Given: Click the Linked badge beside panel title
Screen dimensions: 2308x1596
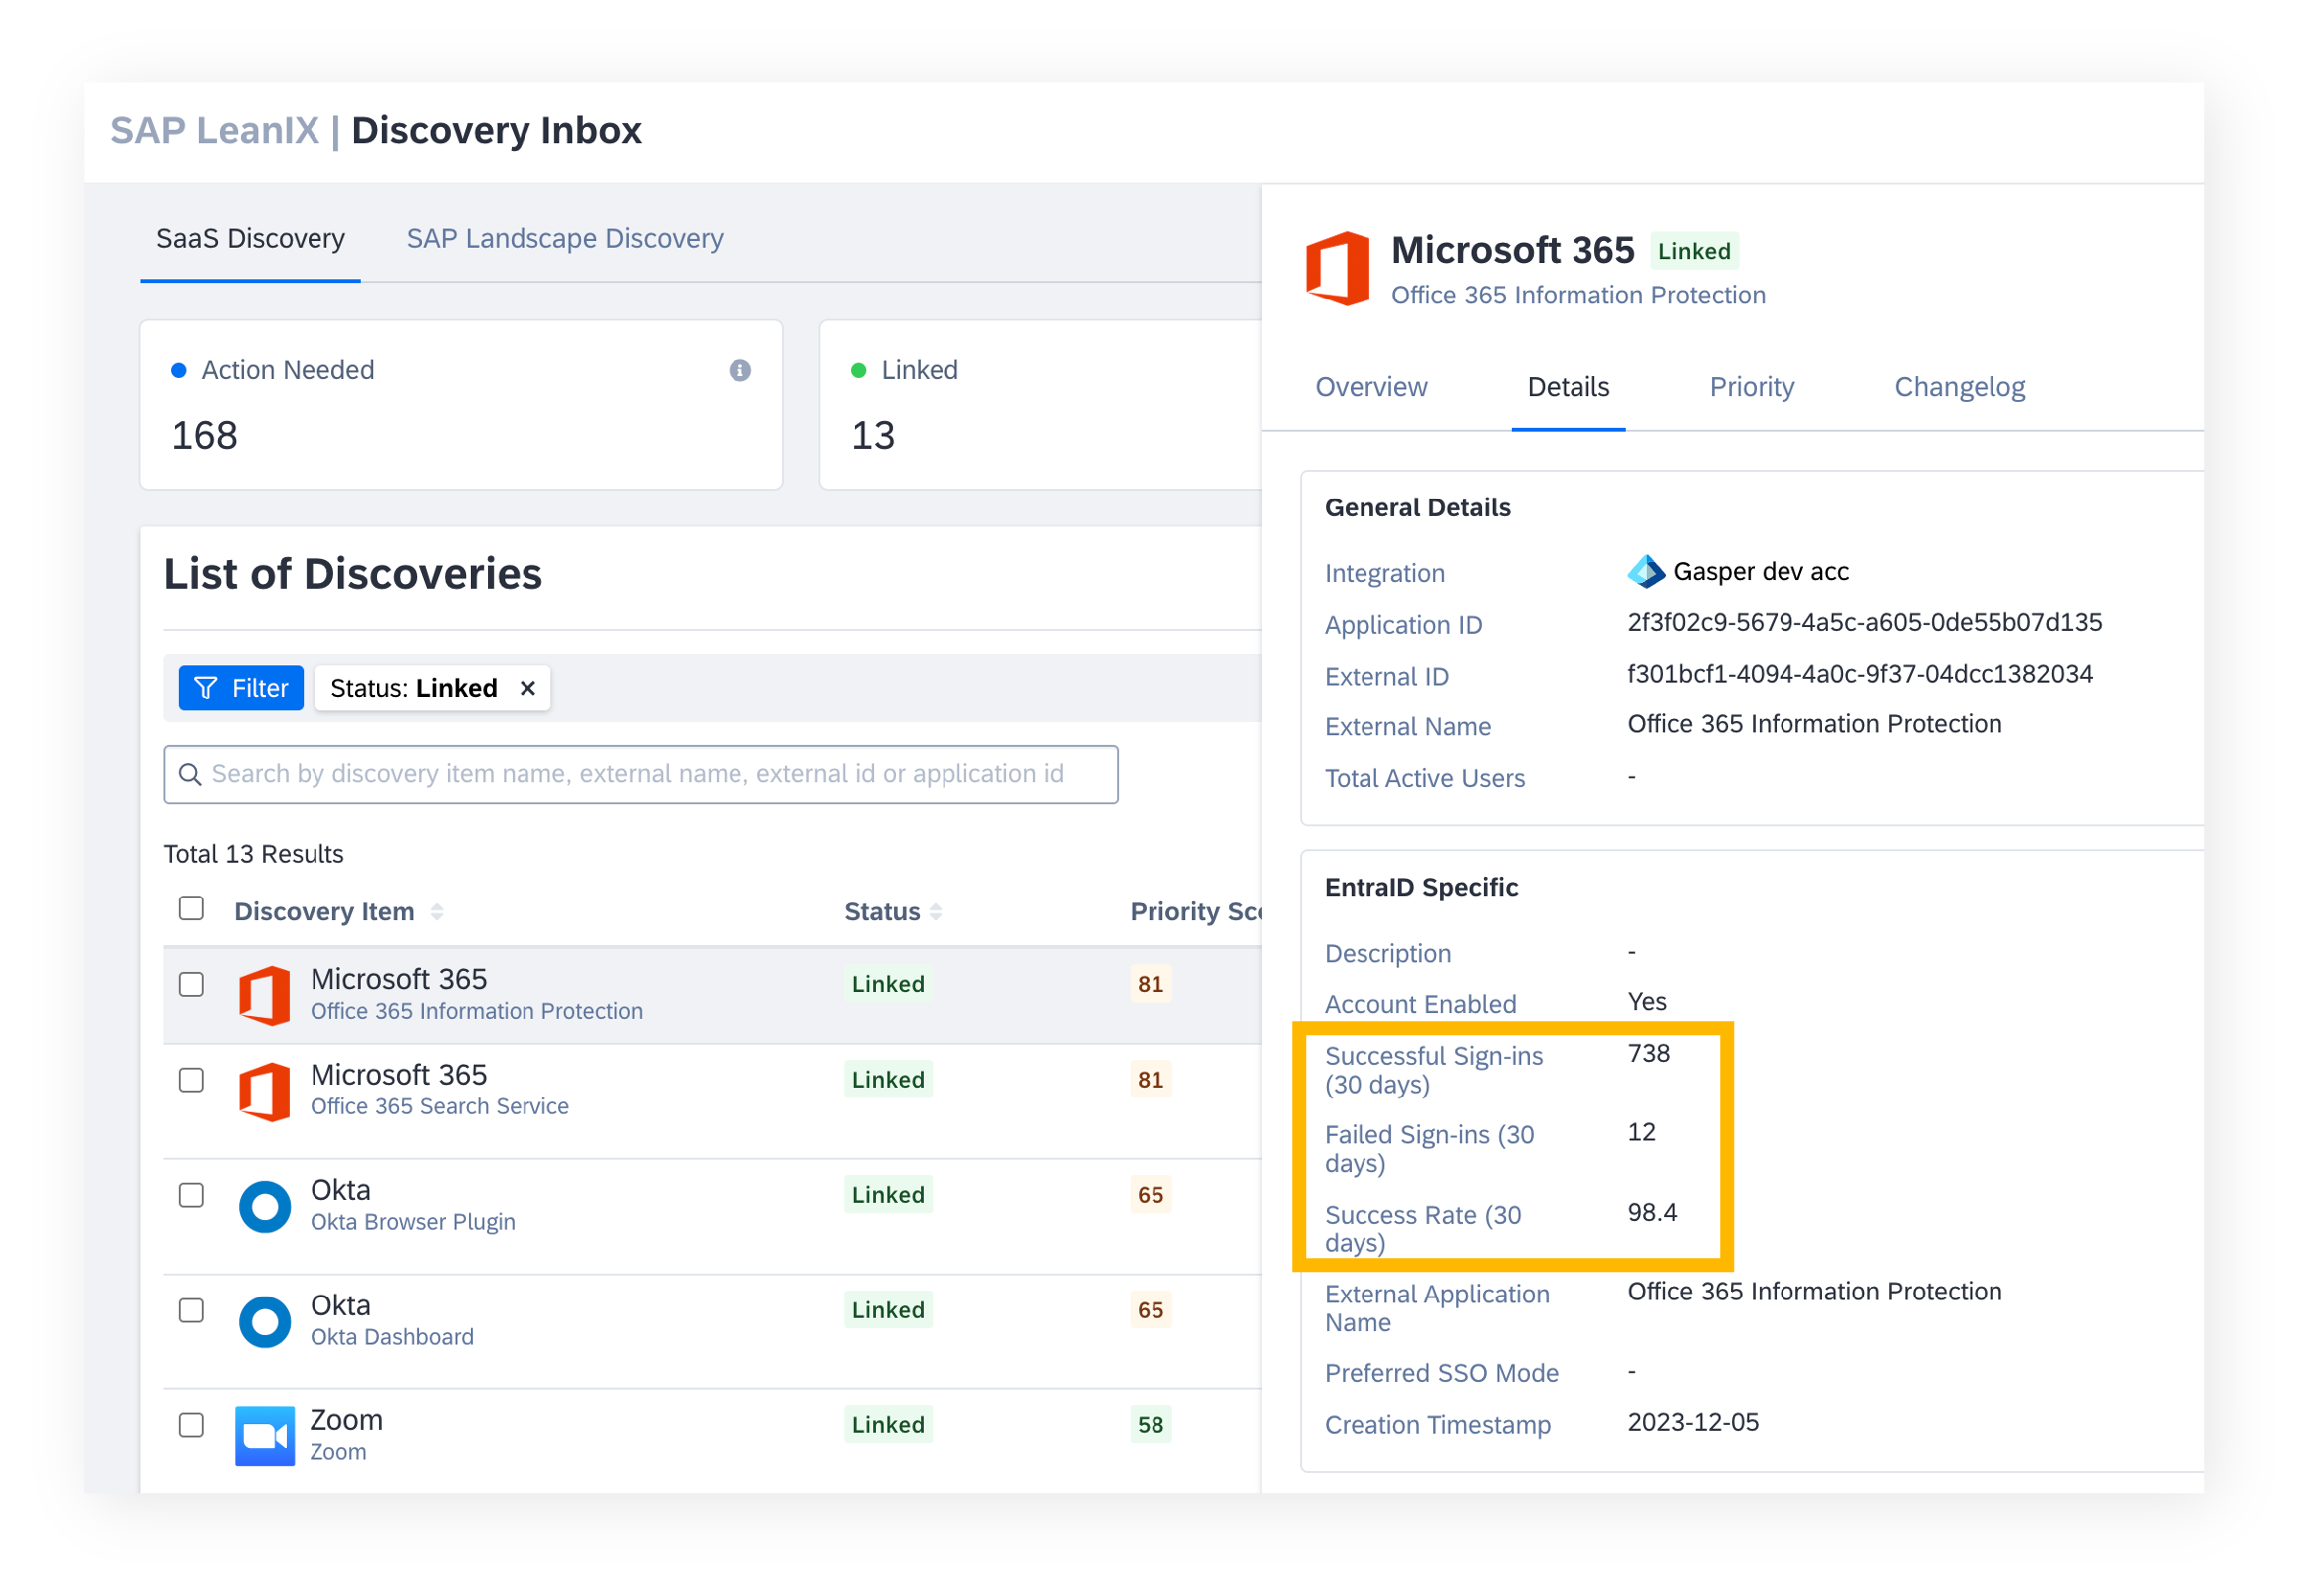Looking at the screenshot, I should [x=1694, y=251].
